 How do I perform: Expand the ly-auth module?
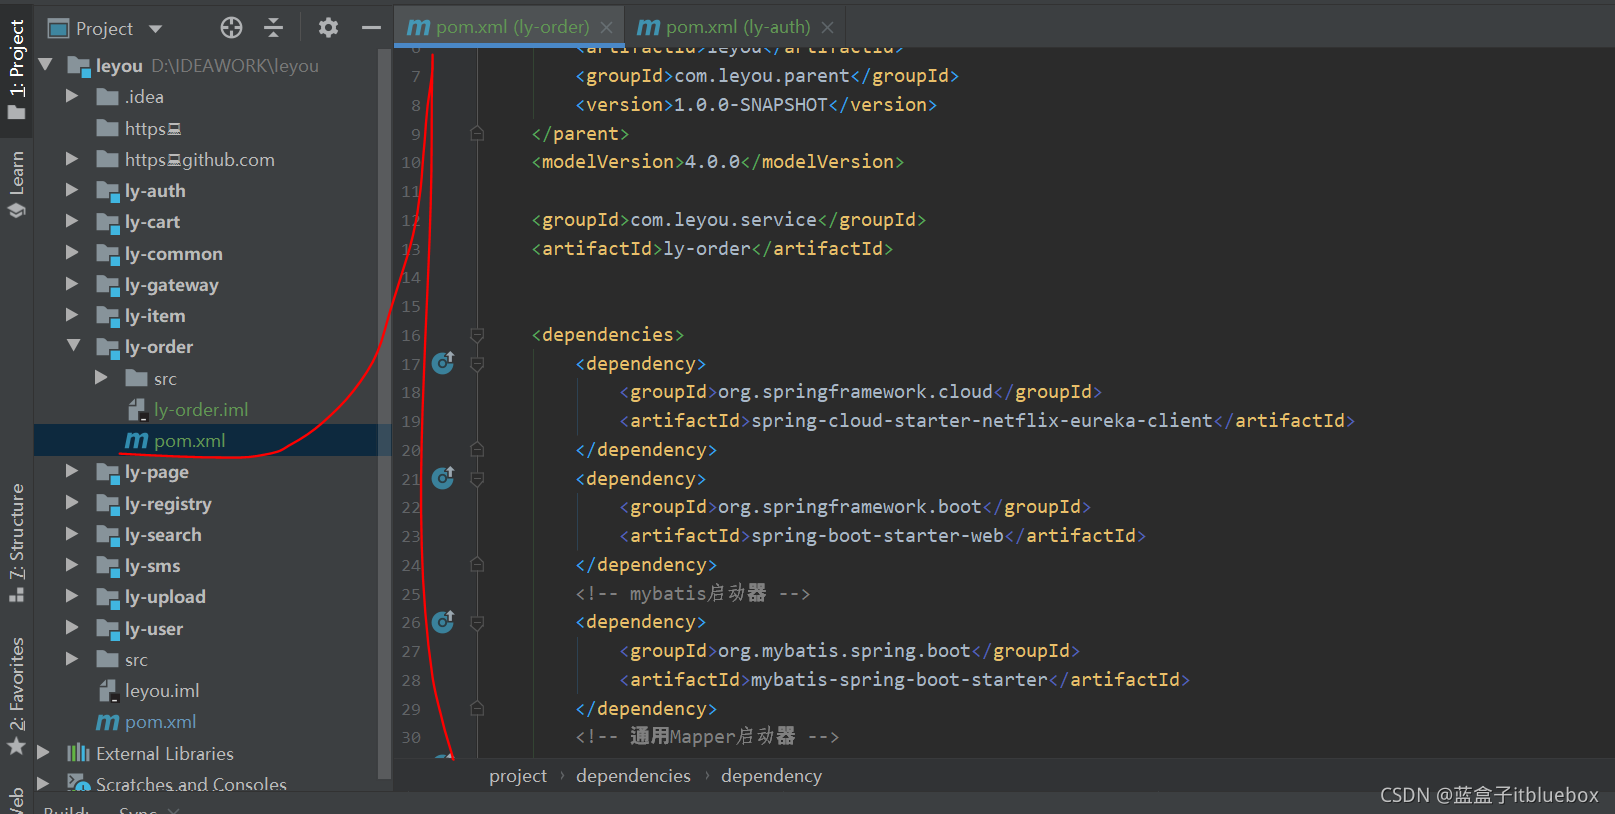coord(72,190)
